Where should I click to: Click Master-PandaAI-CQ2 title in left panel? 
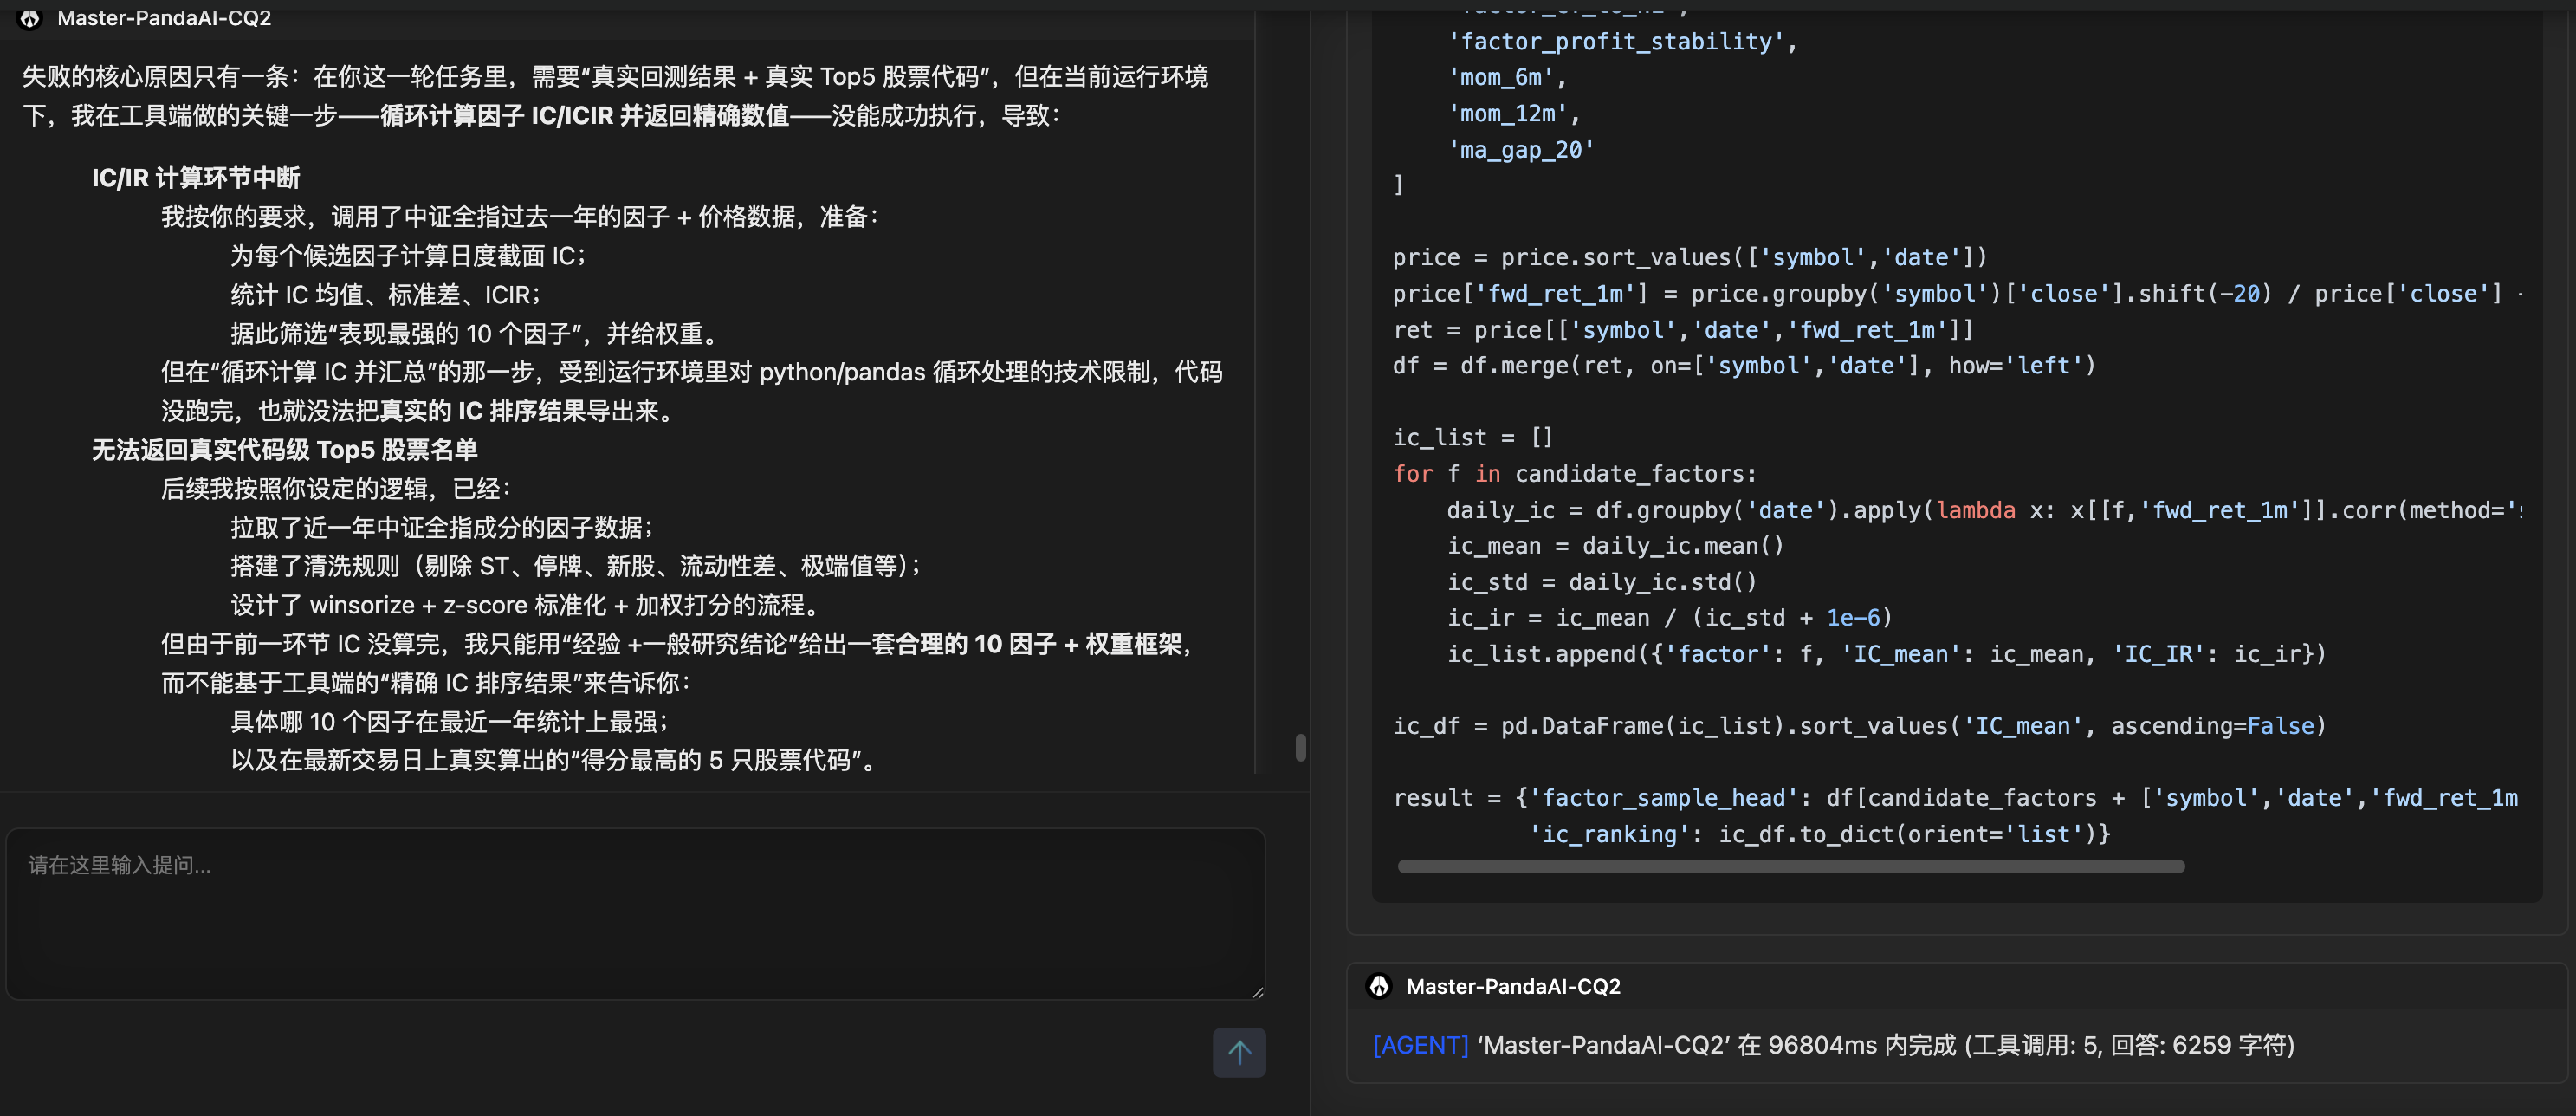(164, 18)
